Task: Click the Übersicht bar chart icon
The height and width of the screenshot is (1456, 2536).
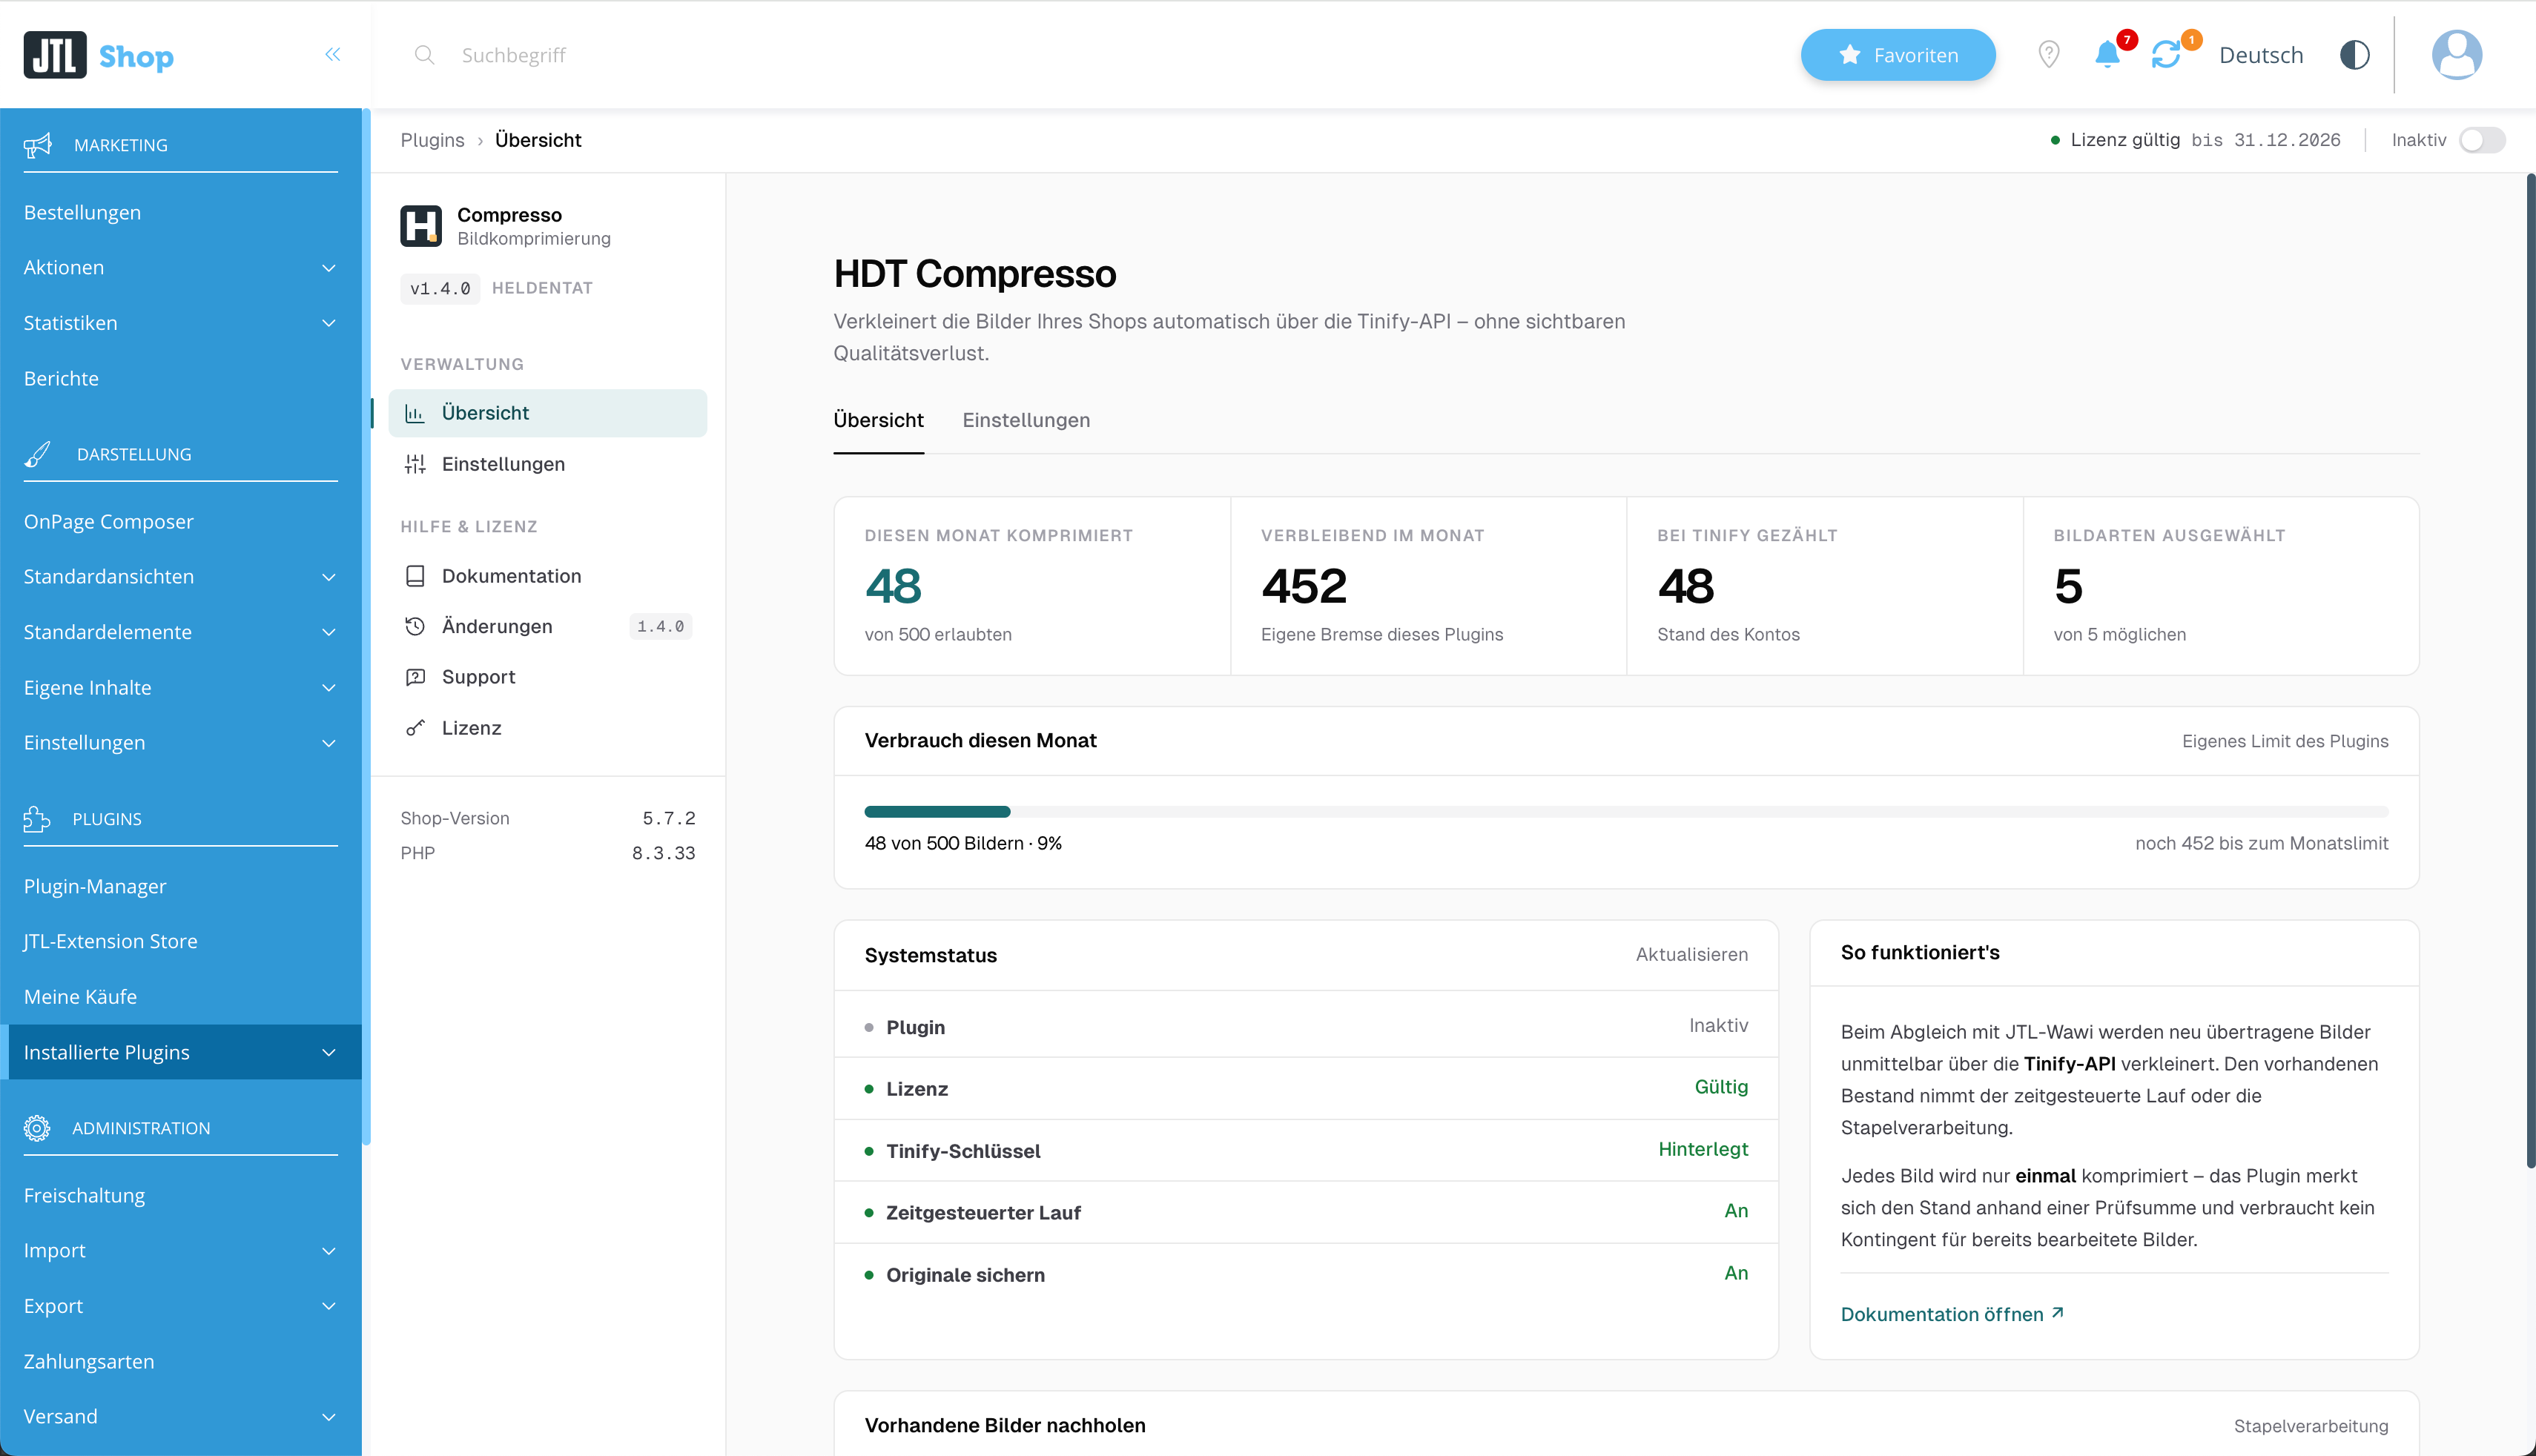Action: (415, 413)
